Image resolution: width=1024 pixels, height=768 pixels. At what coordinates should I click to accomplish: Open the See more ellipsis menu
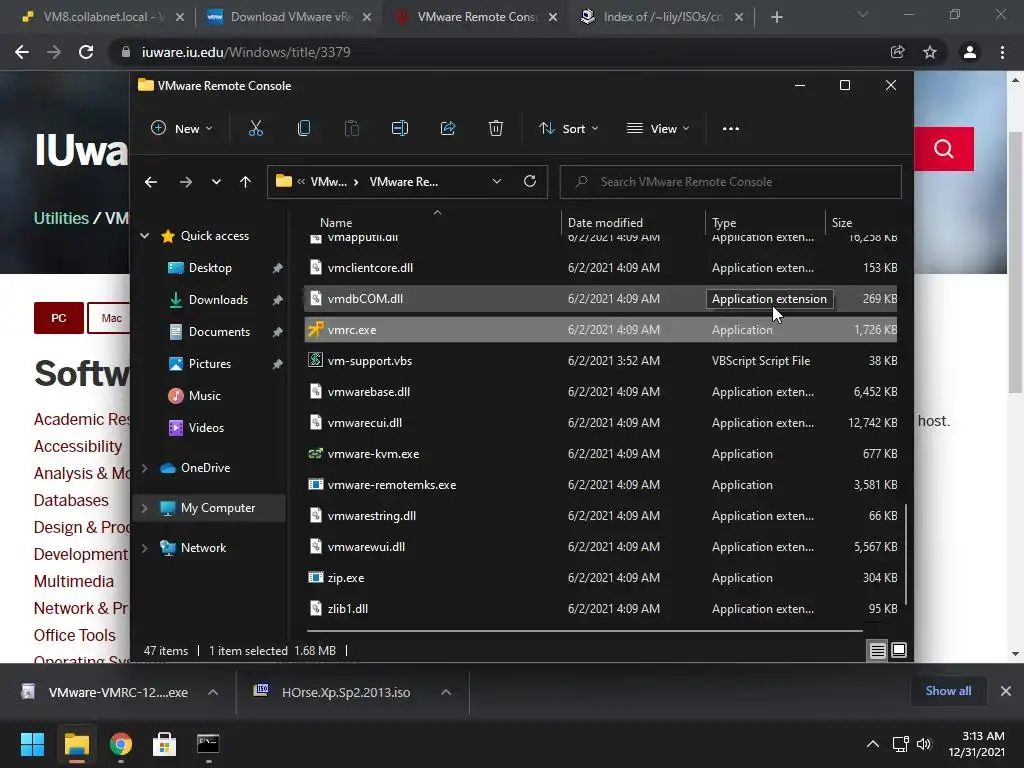point(731,129)
